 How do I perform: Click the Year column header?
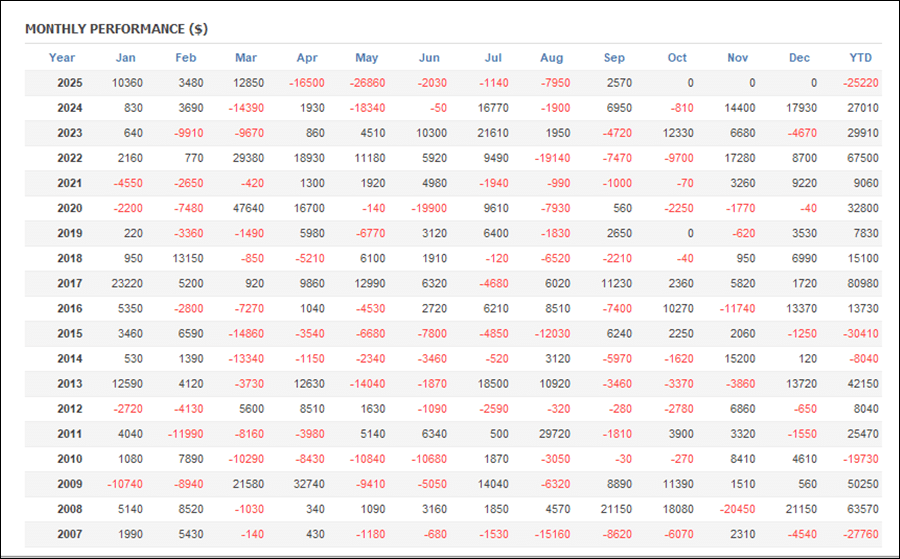[62, 57]
